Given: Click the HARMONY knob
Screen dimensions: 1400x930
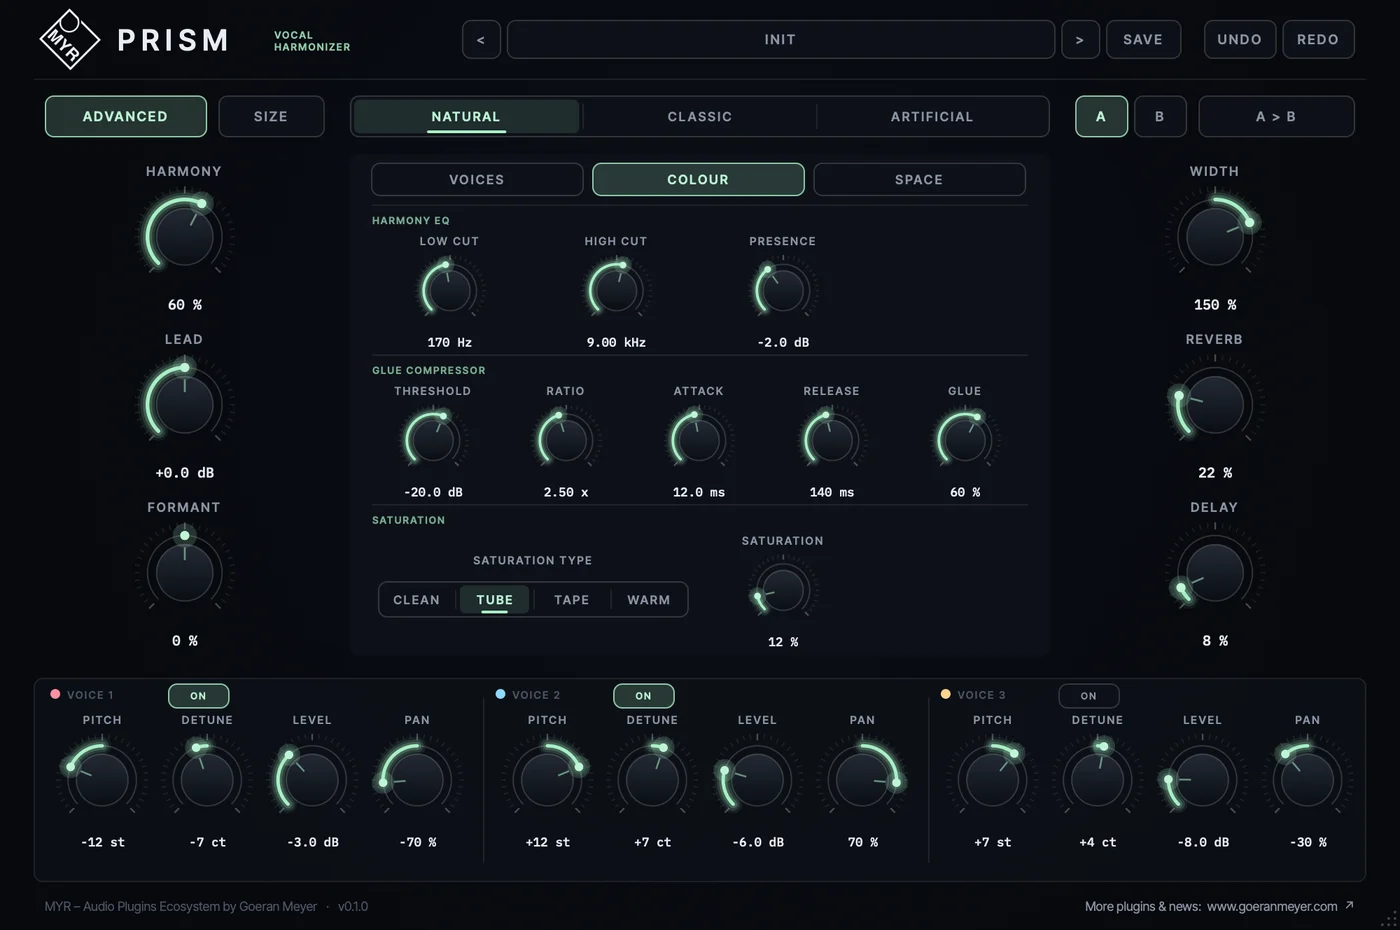Looking at the screenshot, I should (184, 236).
